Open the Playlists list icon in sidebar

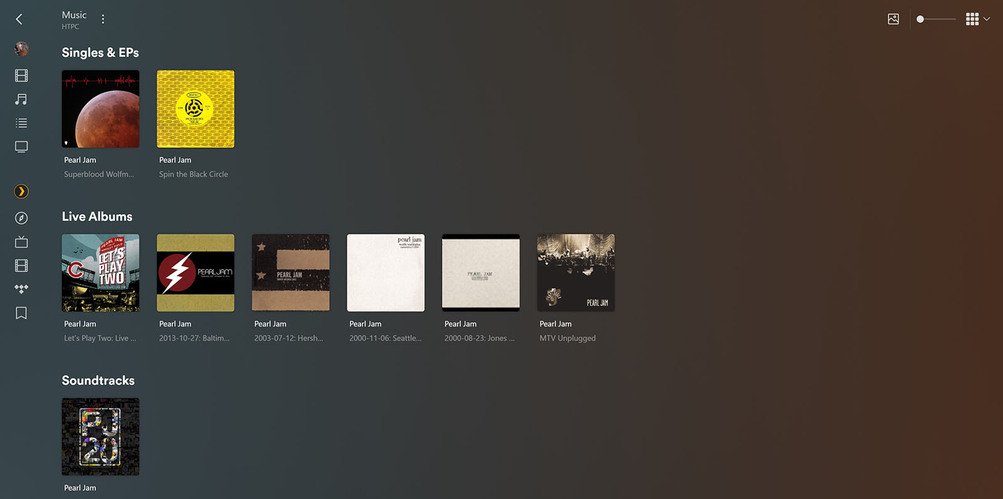point(21,123)
